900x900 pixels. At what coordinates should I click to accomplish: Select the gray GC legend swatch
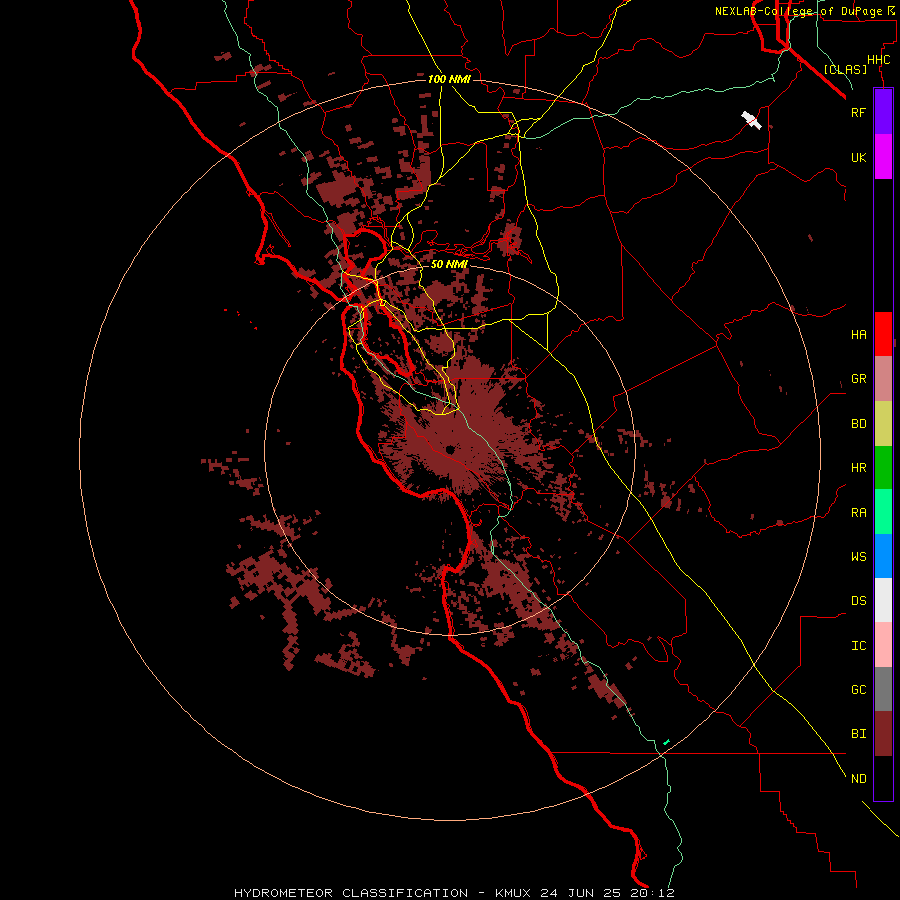[883, 689]
